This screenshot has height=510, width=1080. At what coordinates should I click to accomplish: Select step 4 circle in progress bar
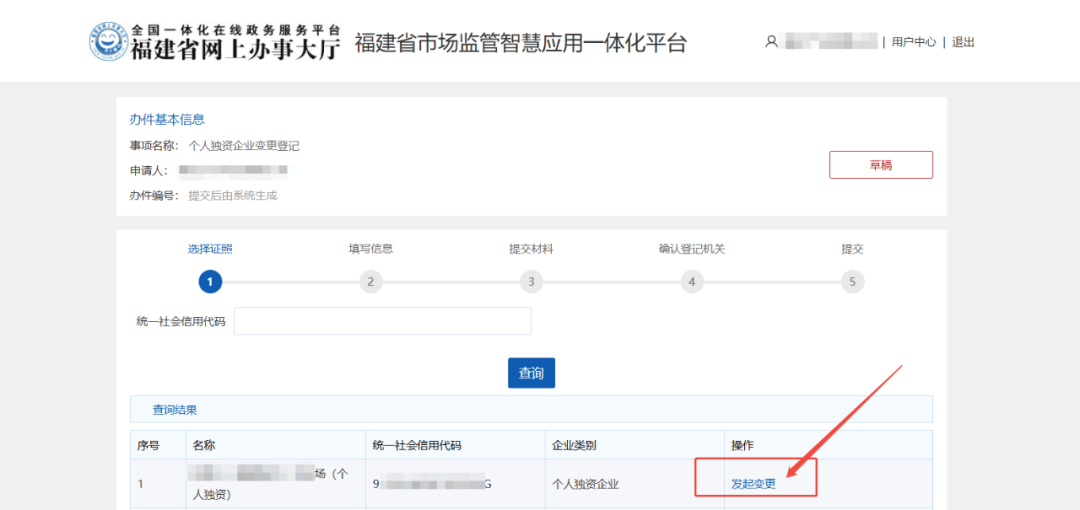coord(691,282)
